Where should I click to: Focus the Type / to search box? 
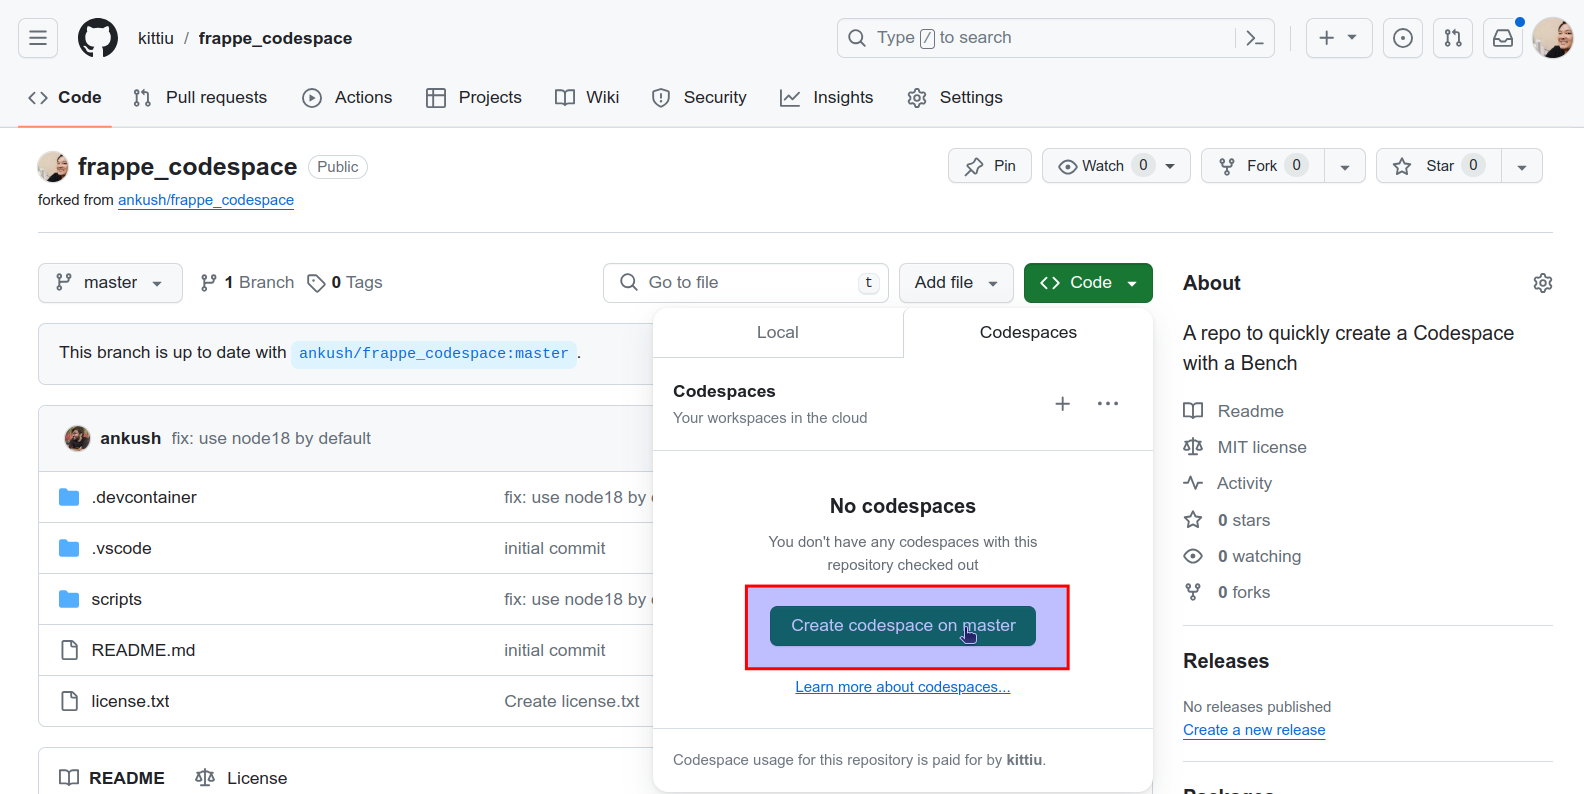click(x=1035, y=38)
